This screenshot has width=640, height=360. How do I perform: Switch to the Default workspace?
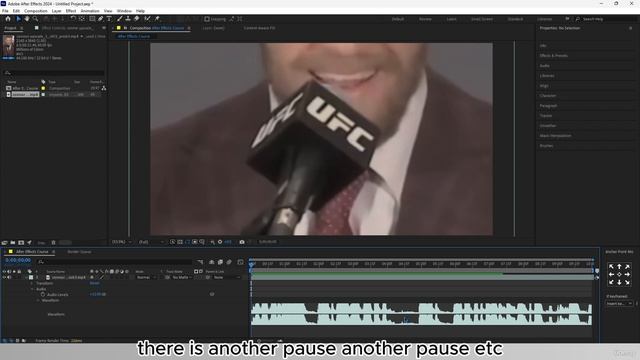tap(398, 19)
